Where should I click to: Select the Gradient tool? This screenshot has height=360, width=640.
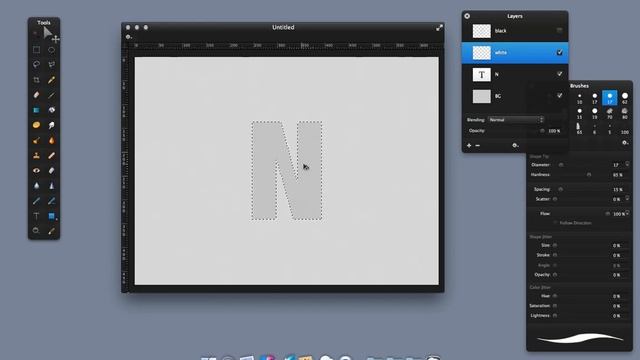pyautogui.click(x=51, y=110)
